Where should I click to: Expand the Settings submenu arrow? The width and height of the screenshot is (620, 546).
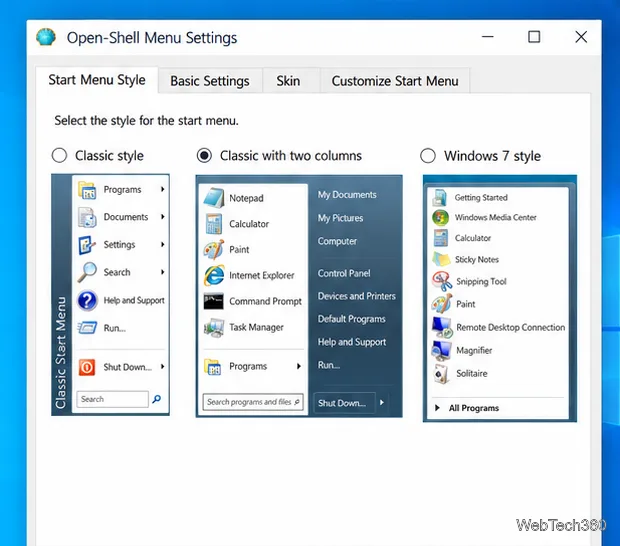pos(162,244)
